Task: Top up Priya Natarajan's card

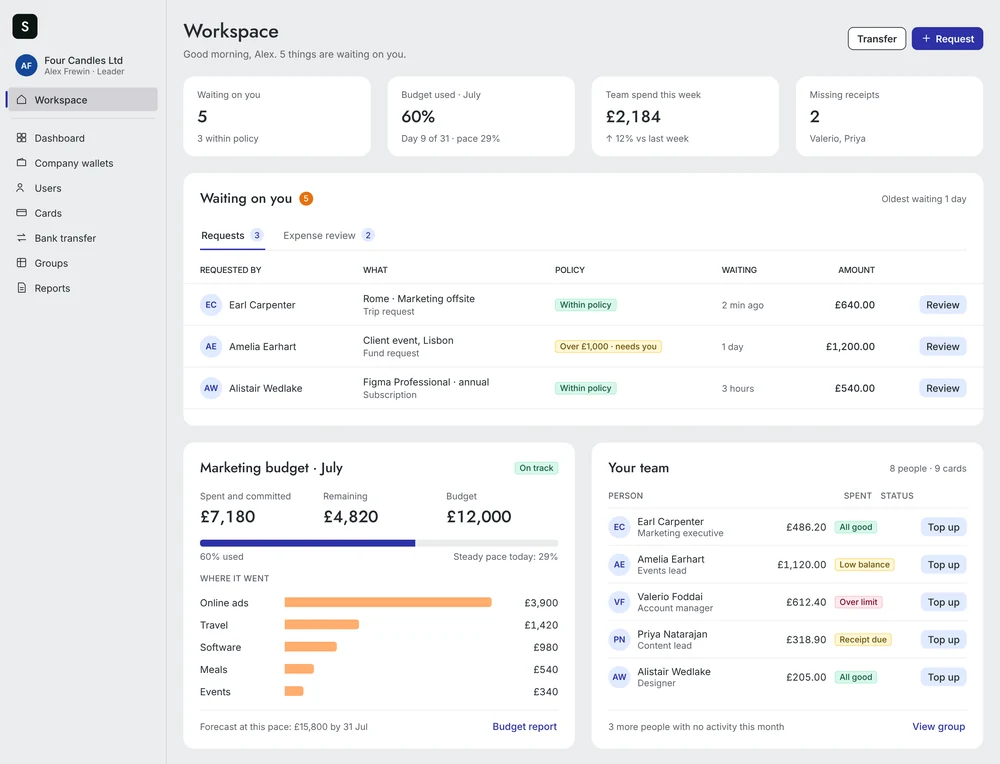Action: tap(943, 639)
